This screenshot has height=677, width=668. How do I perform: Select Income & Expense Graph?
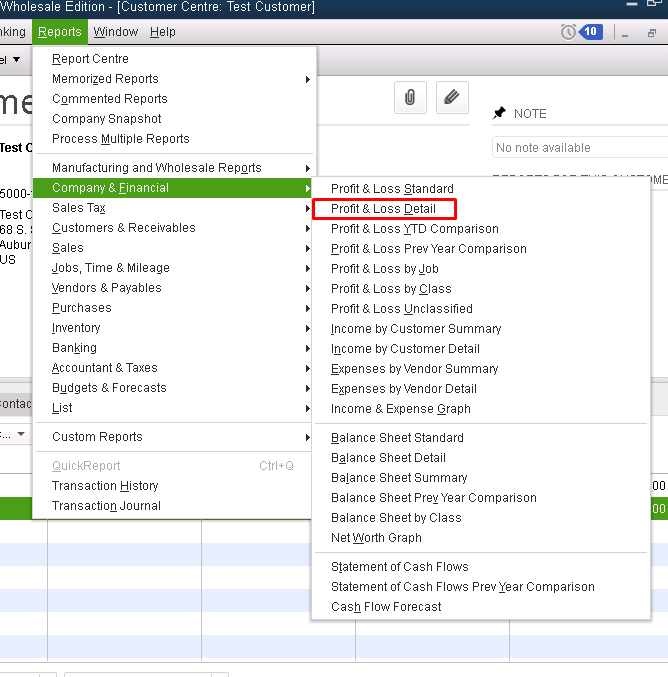coord(400,409)
